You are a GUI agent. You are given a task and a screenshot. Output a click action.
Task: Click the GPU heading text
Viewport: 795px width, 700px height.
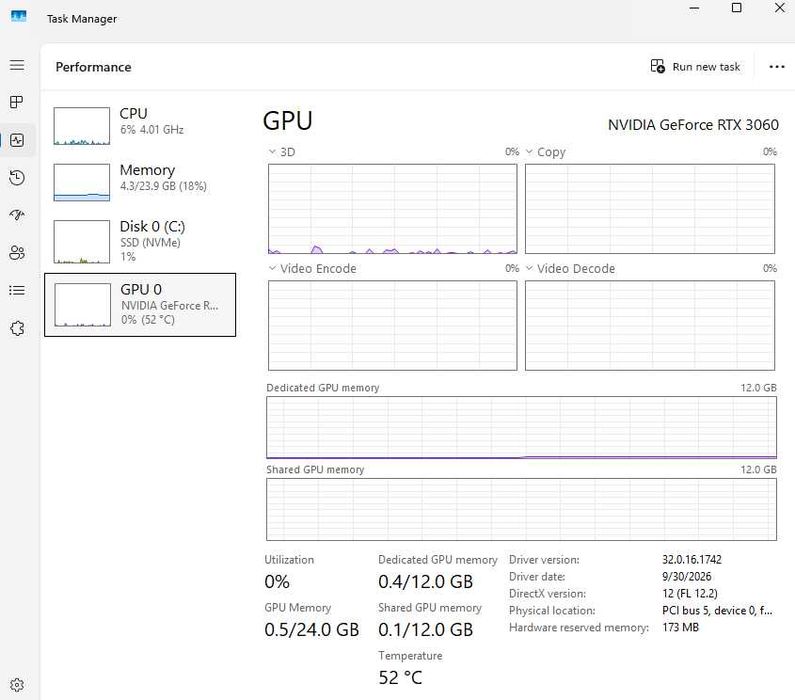click(x=287, y=121)
